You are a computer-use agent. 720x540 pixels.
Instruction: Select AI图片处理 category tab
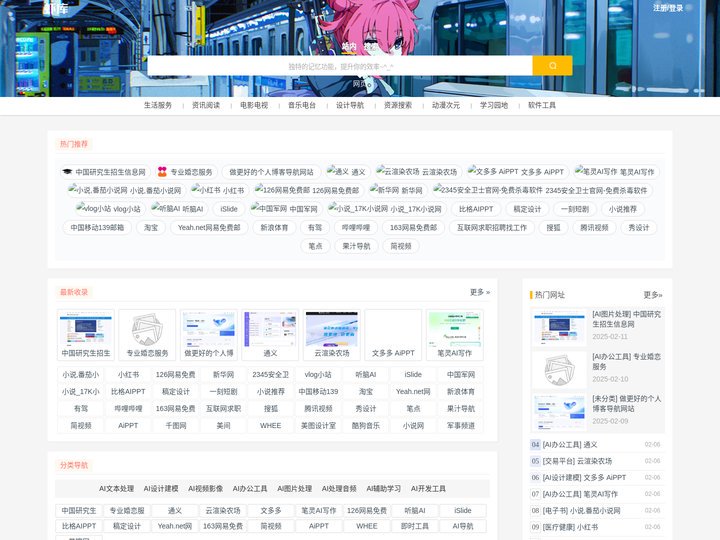294,489
